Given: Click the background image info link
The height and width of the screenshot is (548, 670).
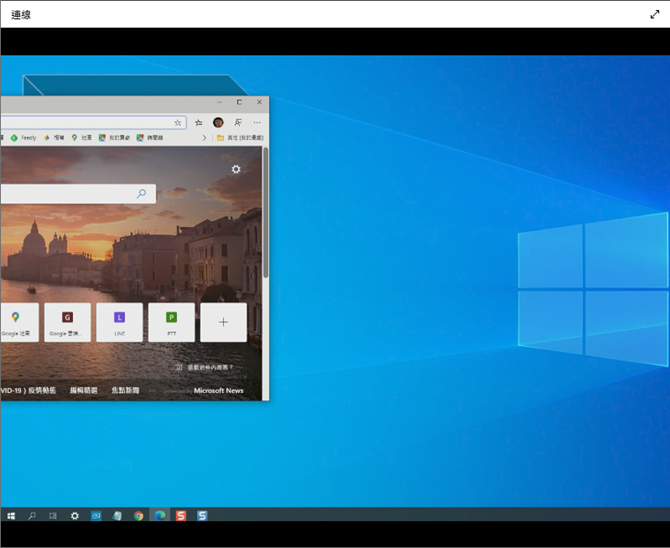Looking at the screenshot, I should point(205,367).
